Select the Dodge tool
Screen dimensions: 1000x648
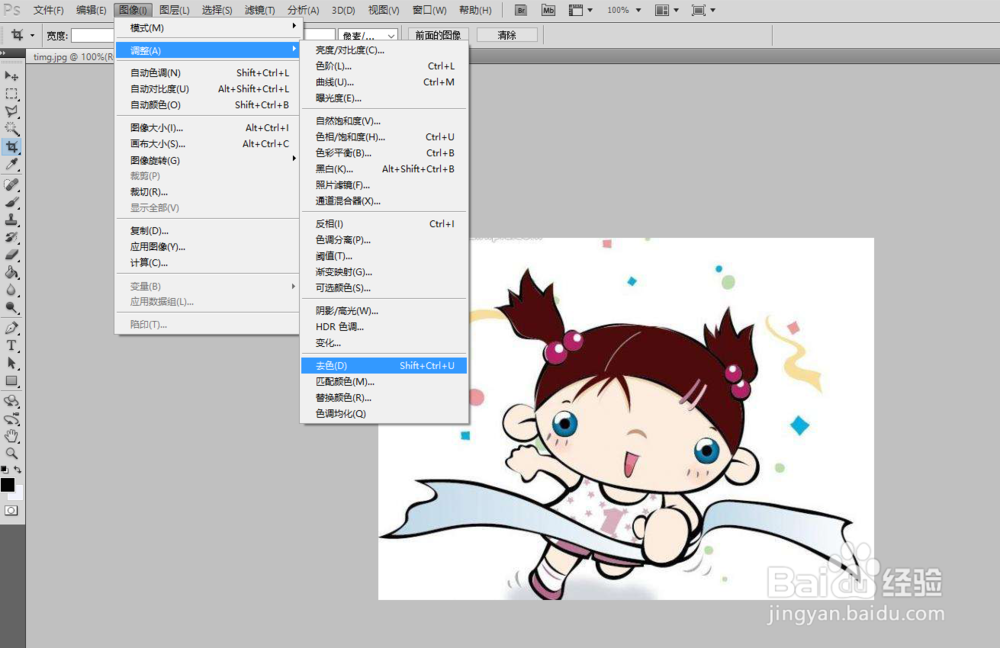click(11, 308)
